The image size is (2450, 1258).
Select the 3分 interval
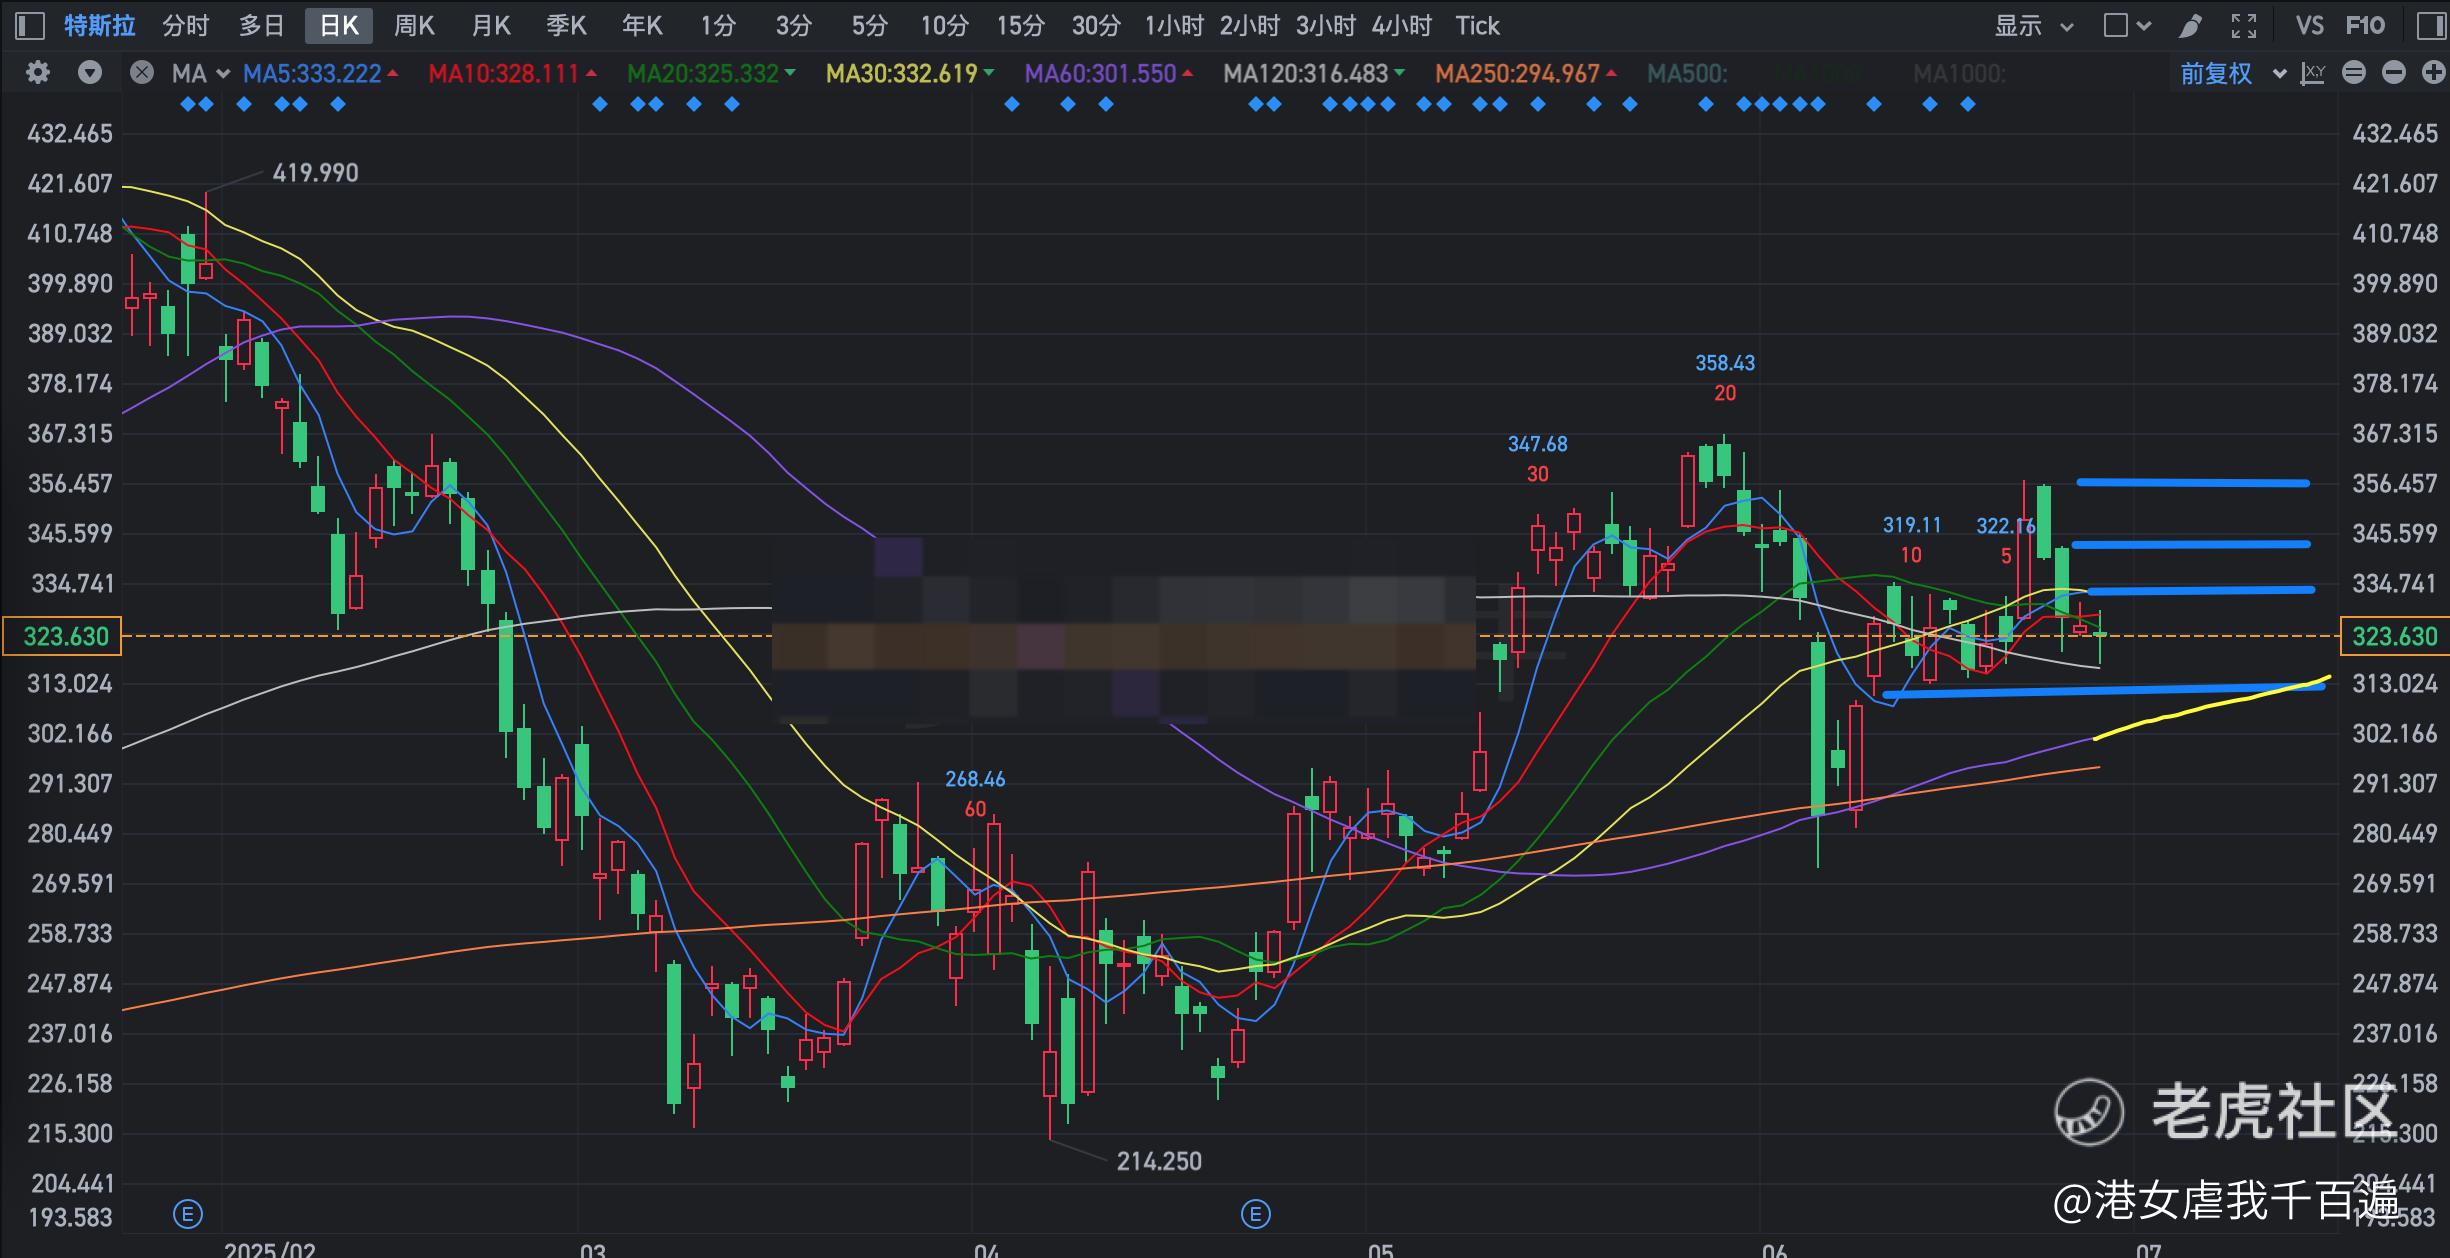pyautogui.click(x=794, y=25)
